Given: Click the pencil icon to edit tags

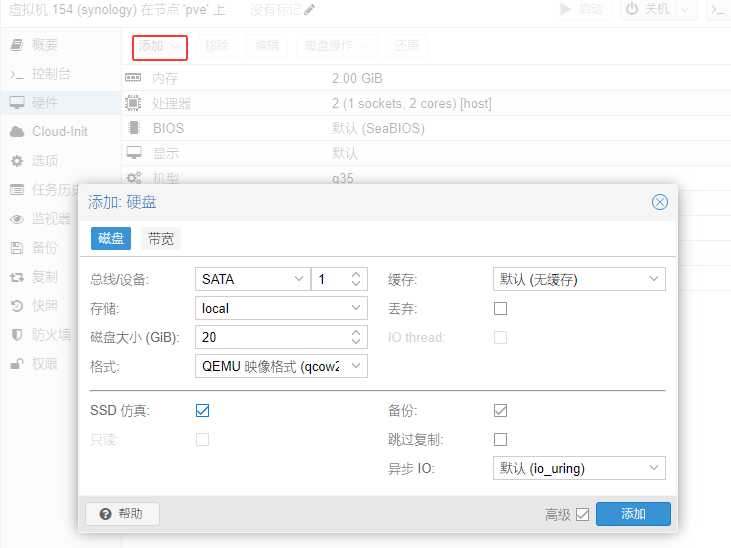Looking at the screenshot, I should tap(309, 10).
